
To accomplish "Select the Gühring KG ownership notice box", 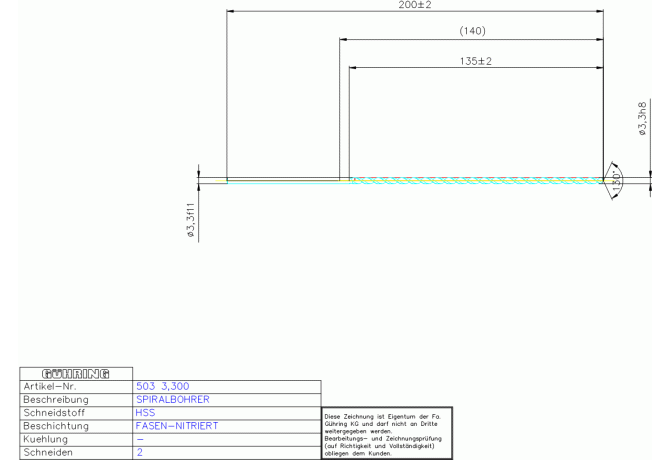I will [x=386, y=432].
